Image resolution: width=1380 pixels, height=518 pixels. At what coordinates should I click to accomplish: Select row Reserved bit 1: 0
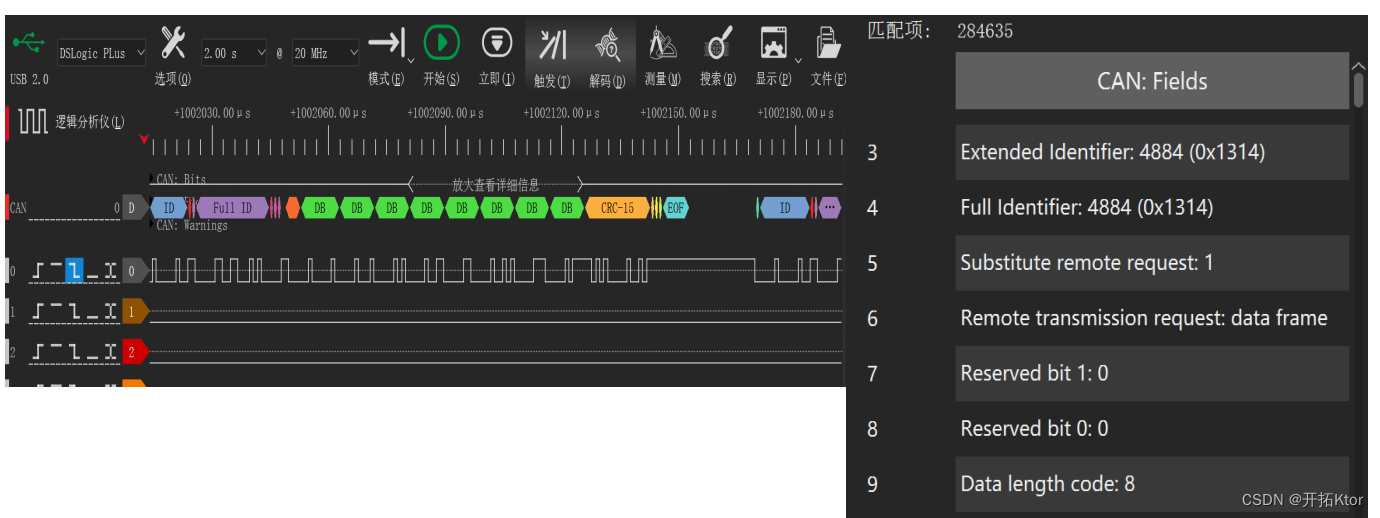pyautogui.click(x=1152, y=373)
